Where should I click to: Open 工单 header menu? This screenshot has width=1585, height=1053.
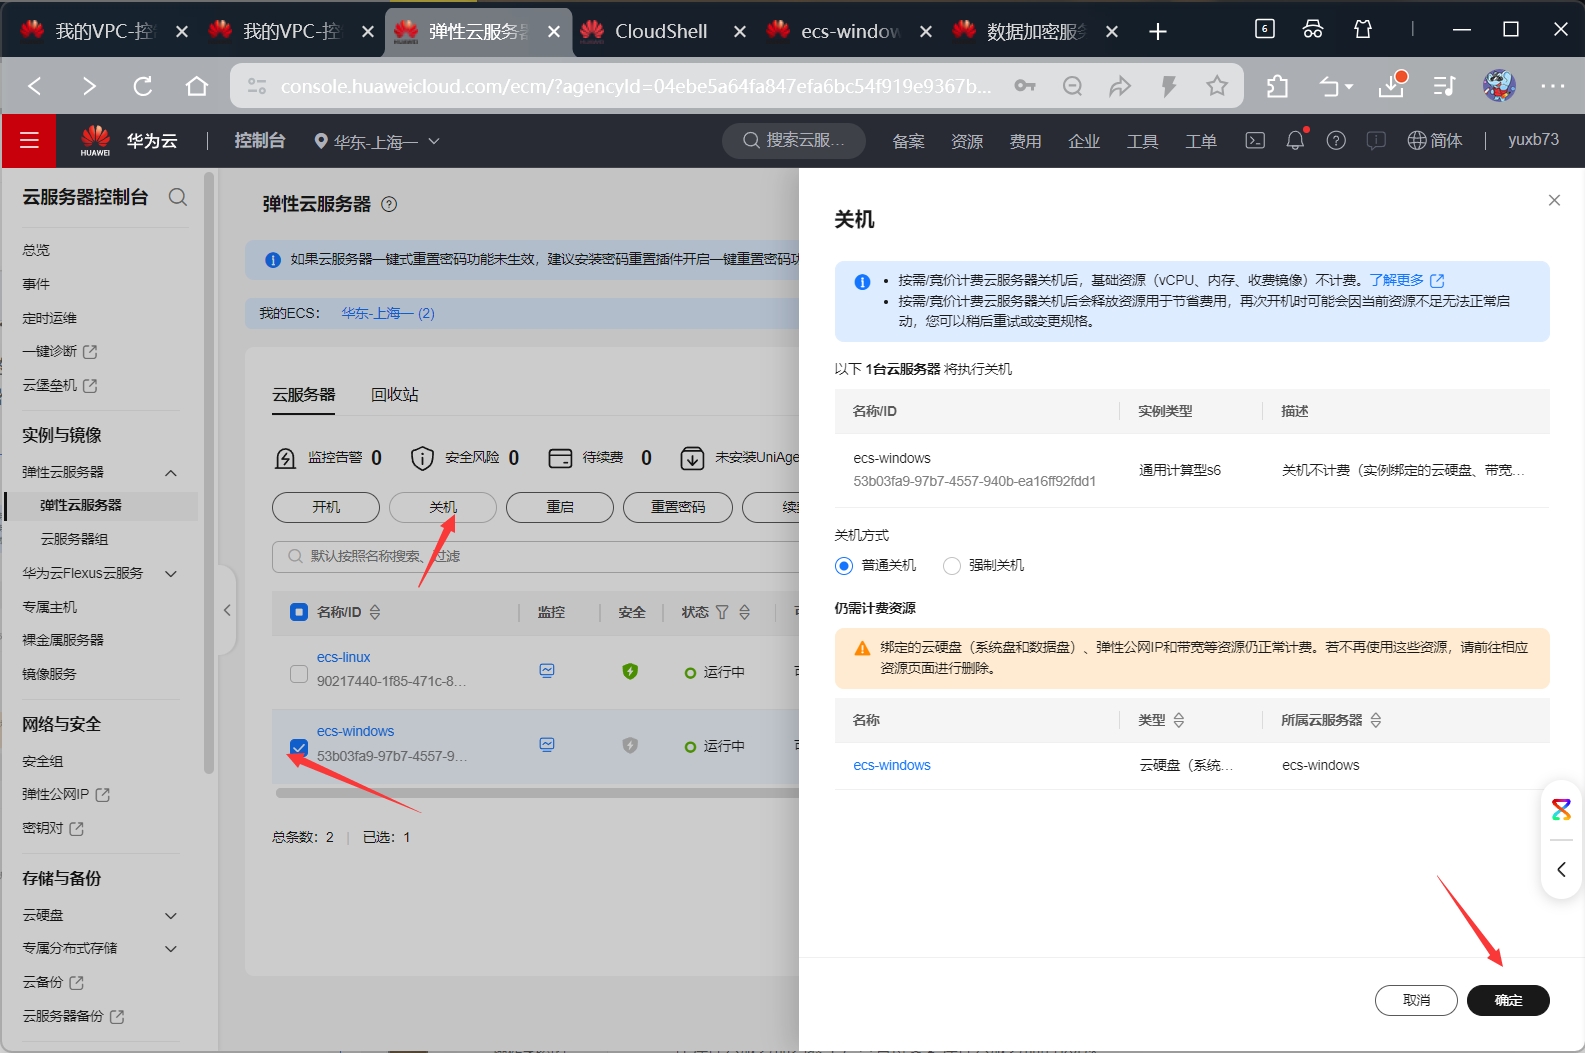(1201, 142)
